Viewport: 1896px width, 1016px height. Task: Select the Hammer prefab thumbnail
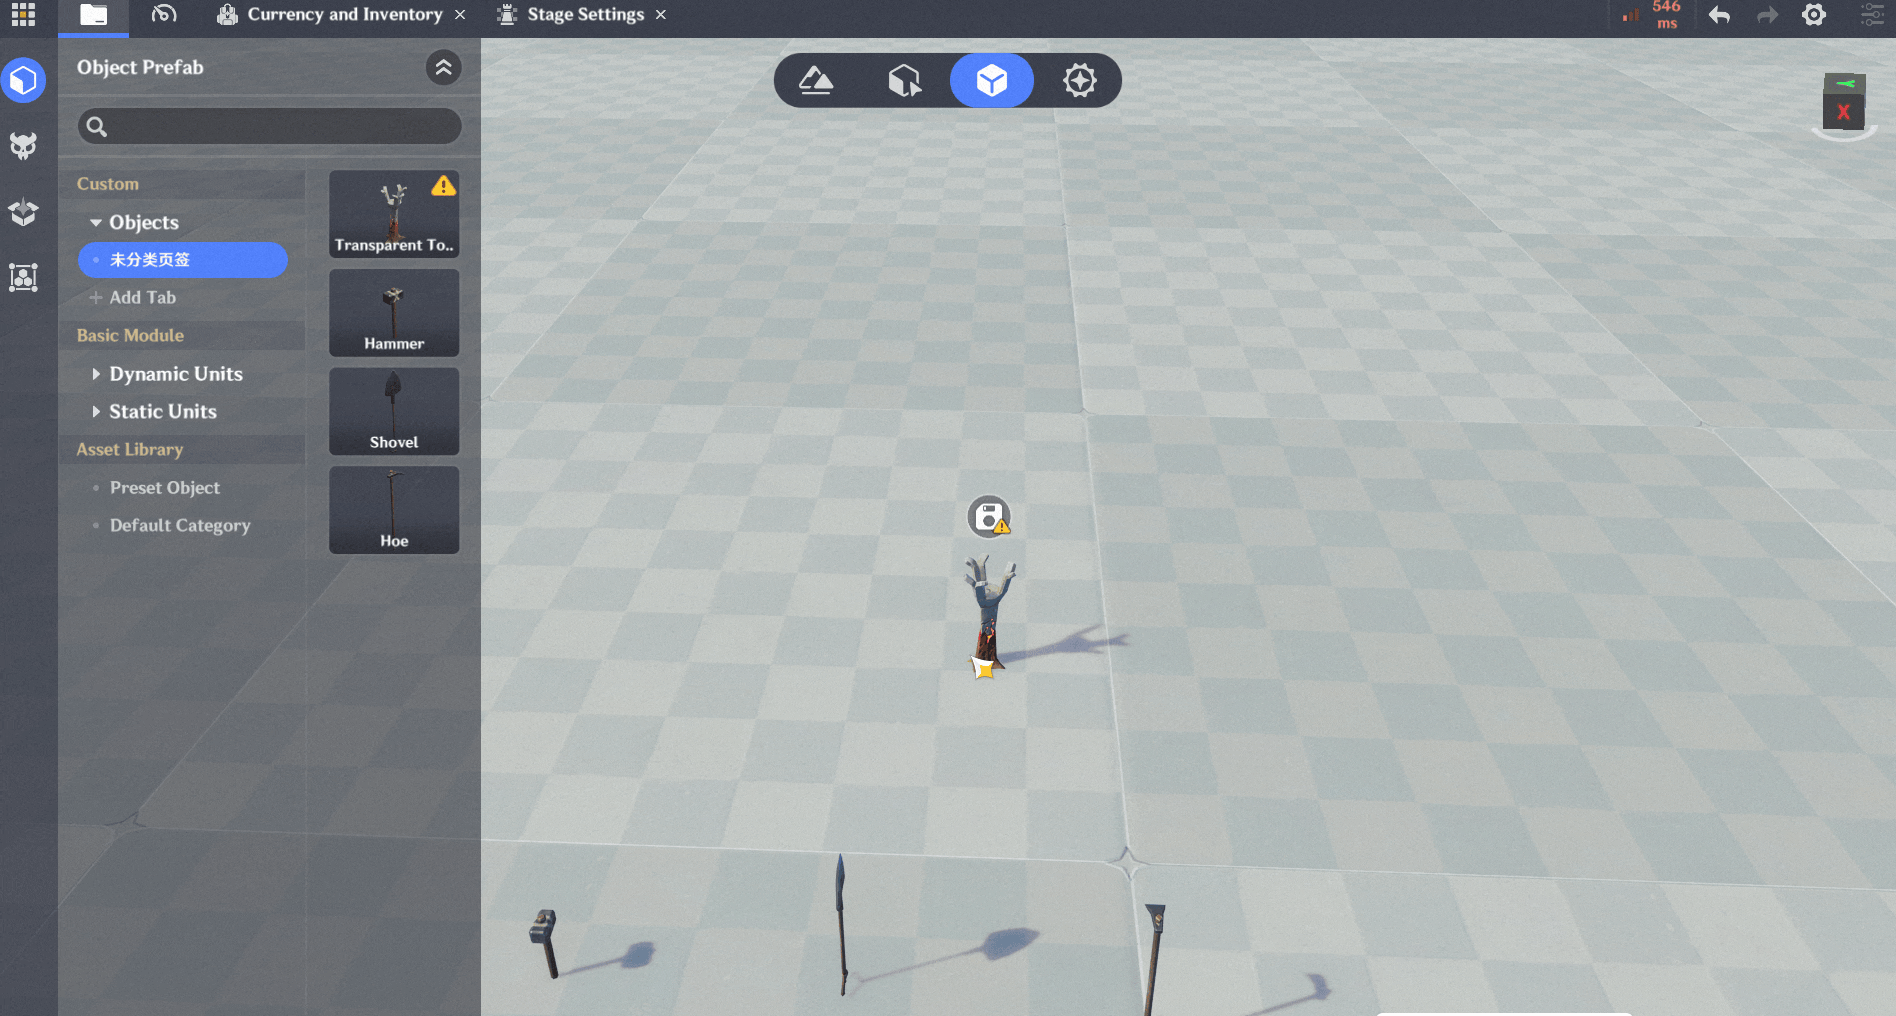tap(394, 313)
